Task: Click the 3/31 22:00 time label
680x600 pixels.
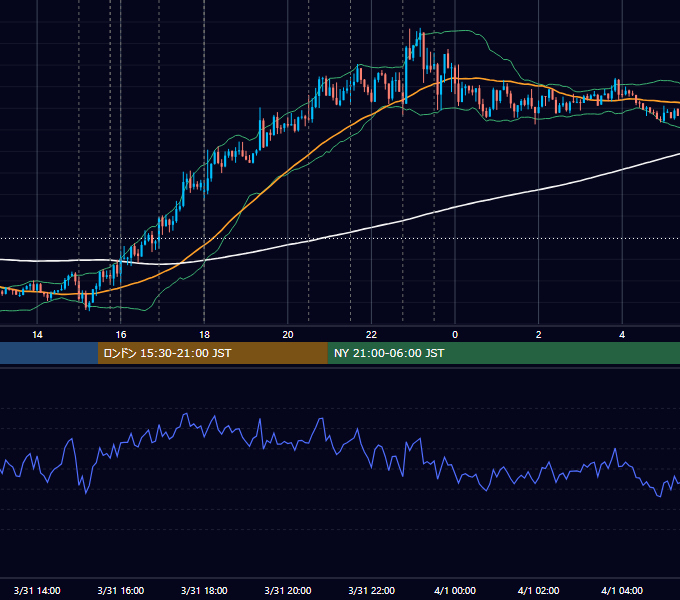Action: (371, 590)
